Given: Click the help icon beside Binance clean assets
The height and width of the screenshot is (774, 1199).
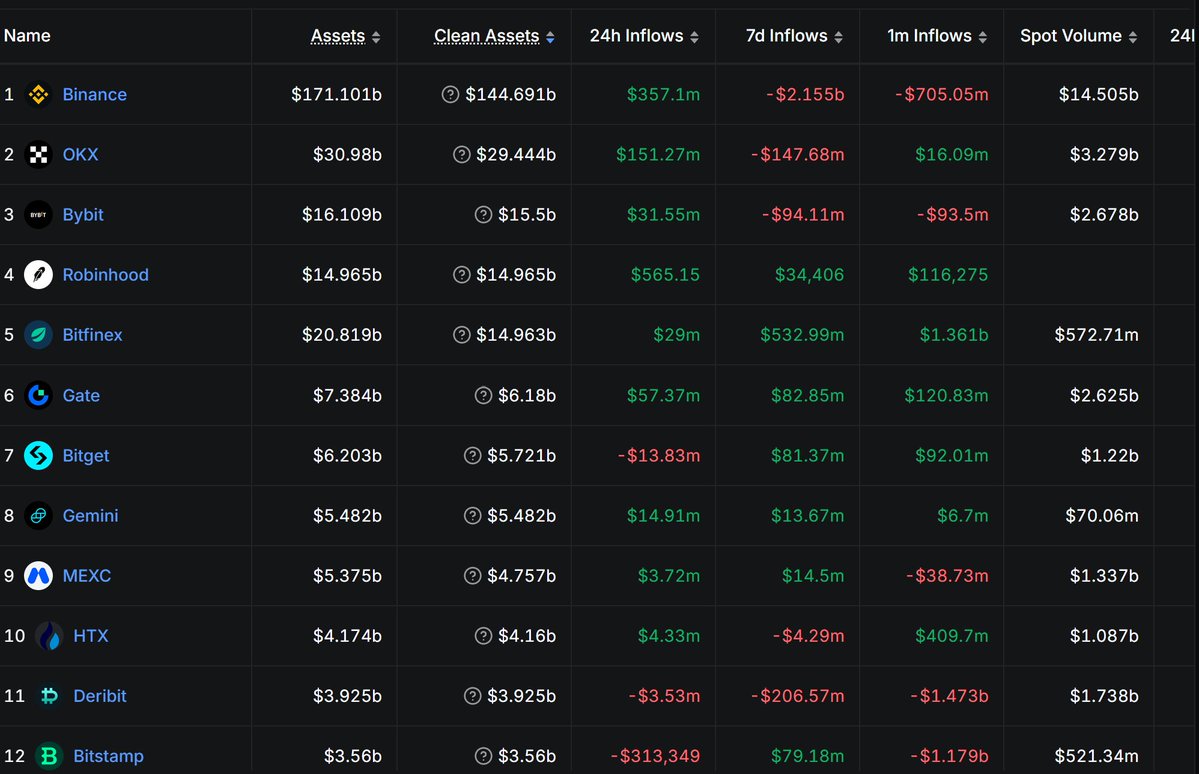Looking at the screenshot, I should (x=450, y=94).
